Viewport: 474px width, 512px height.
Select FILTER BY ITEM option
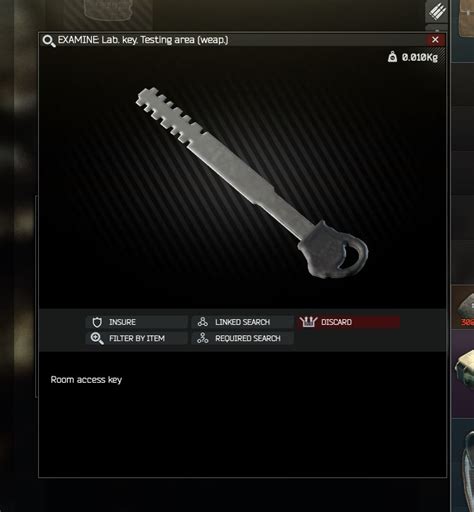coord(137,338)
